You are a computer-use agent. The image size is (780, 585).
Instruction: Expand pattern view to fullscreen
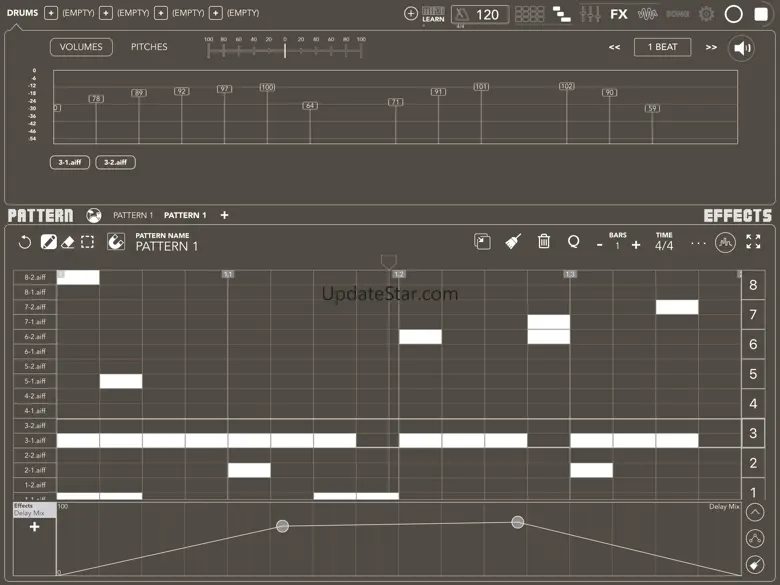(x=753, y=242)
